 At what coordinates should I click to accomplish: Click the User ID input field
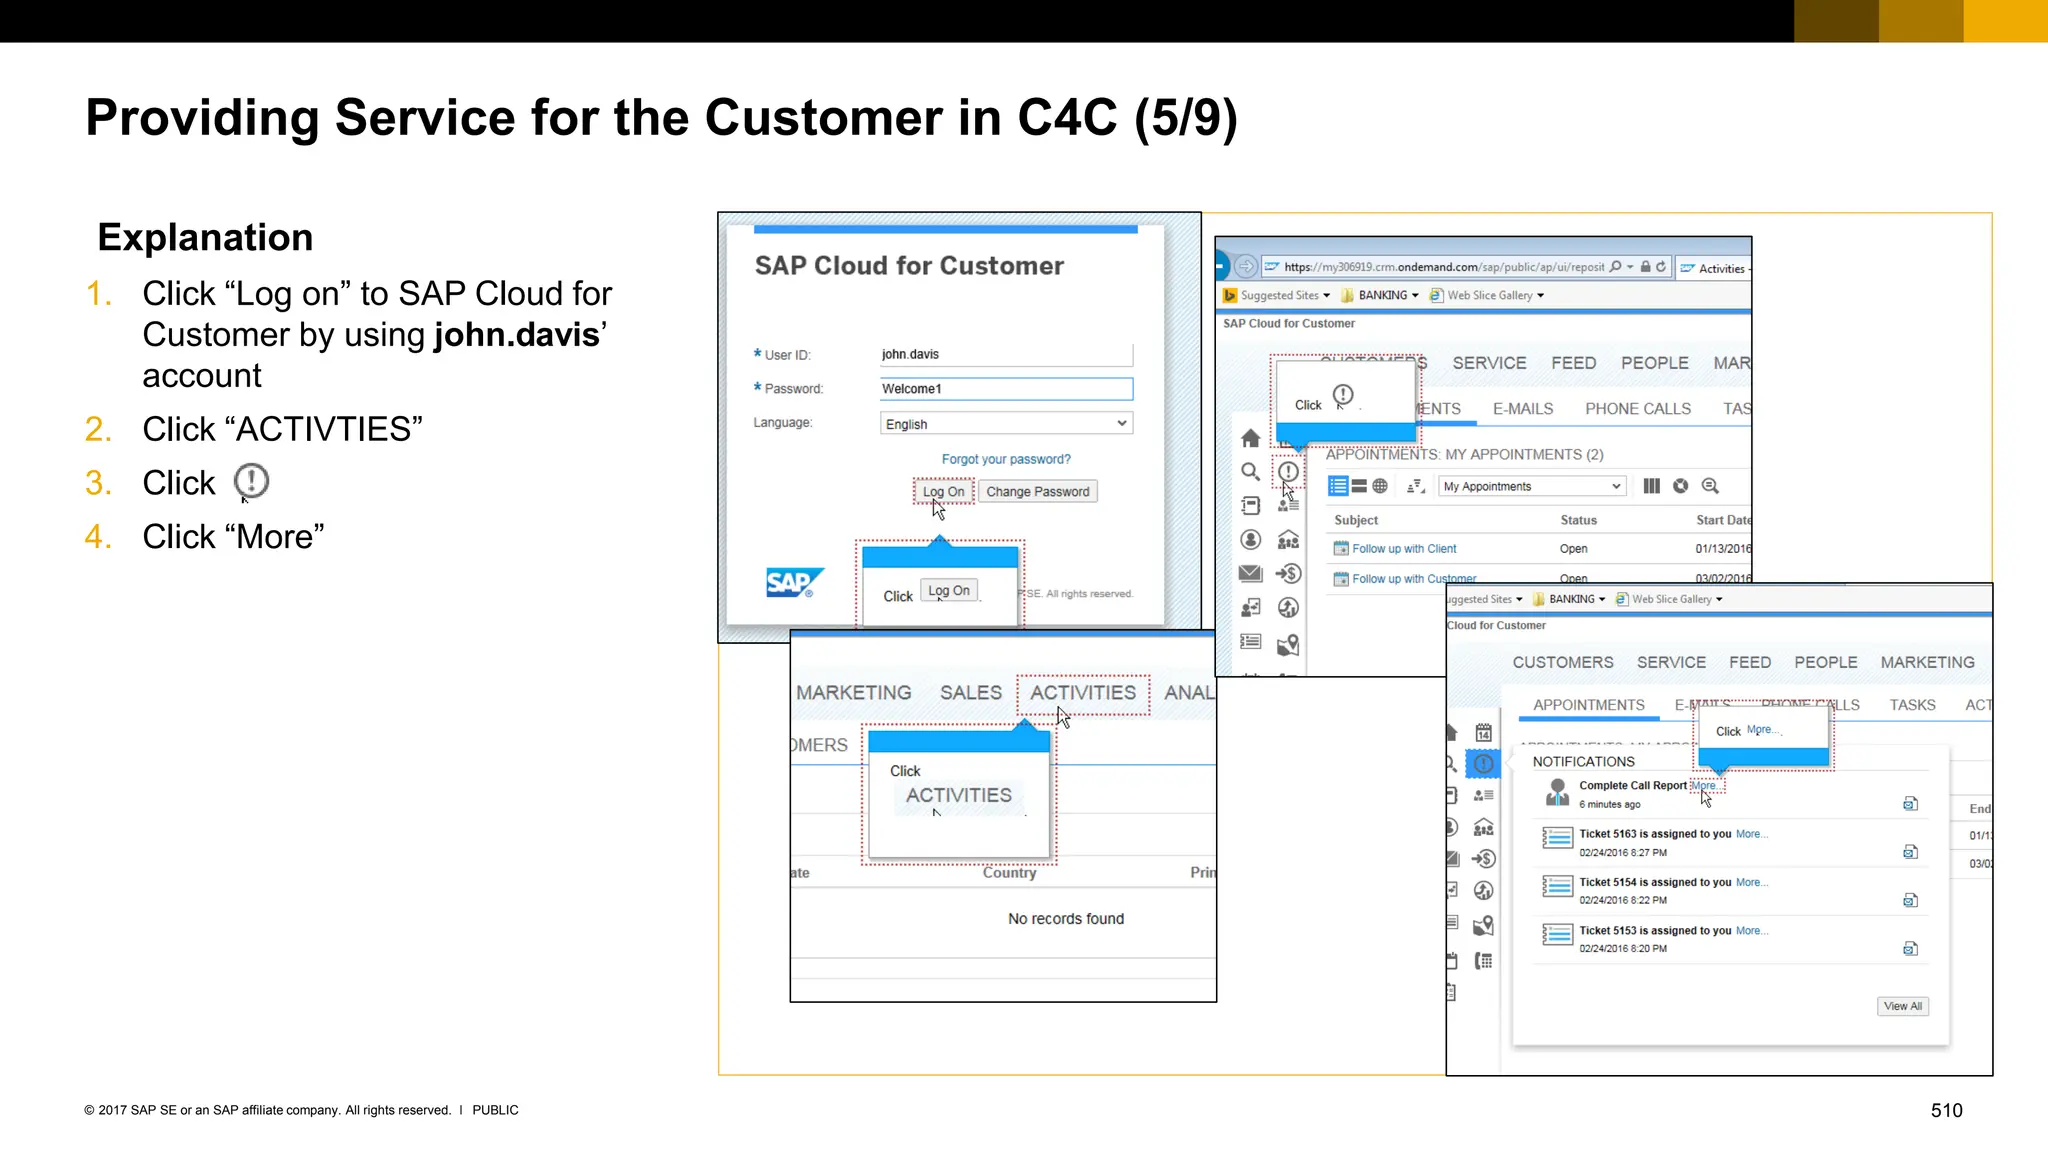pyautogui.click(x=1006, y=354)
